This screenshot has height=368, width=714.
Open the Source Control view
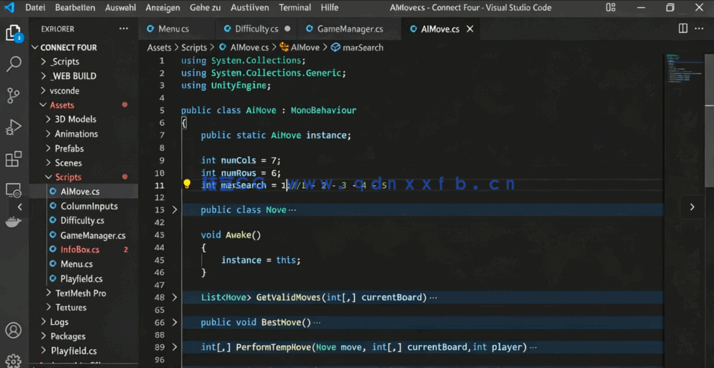(x=14, y=96)
